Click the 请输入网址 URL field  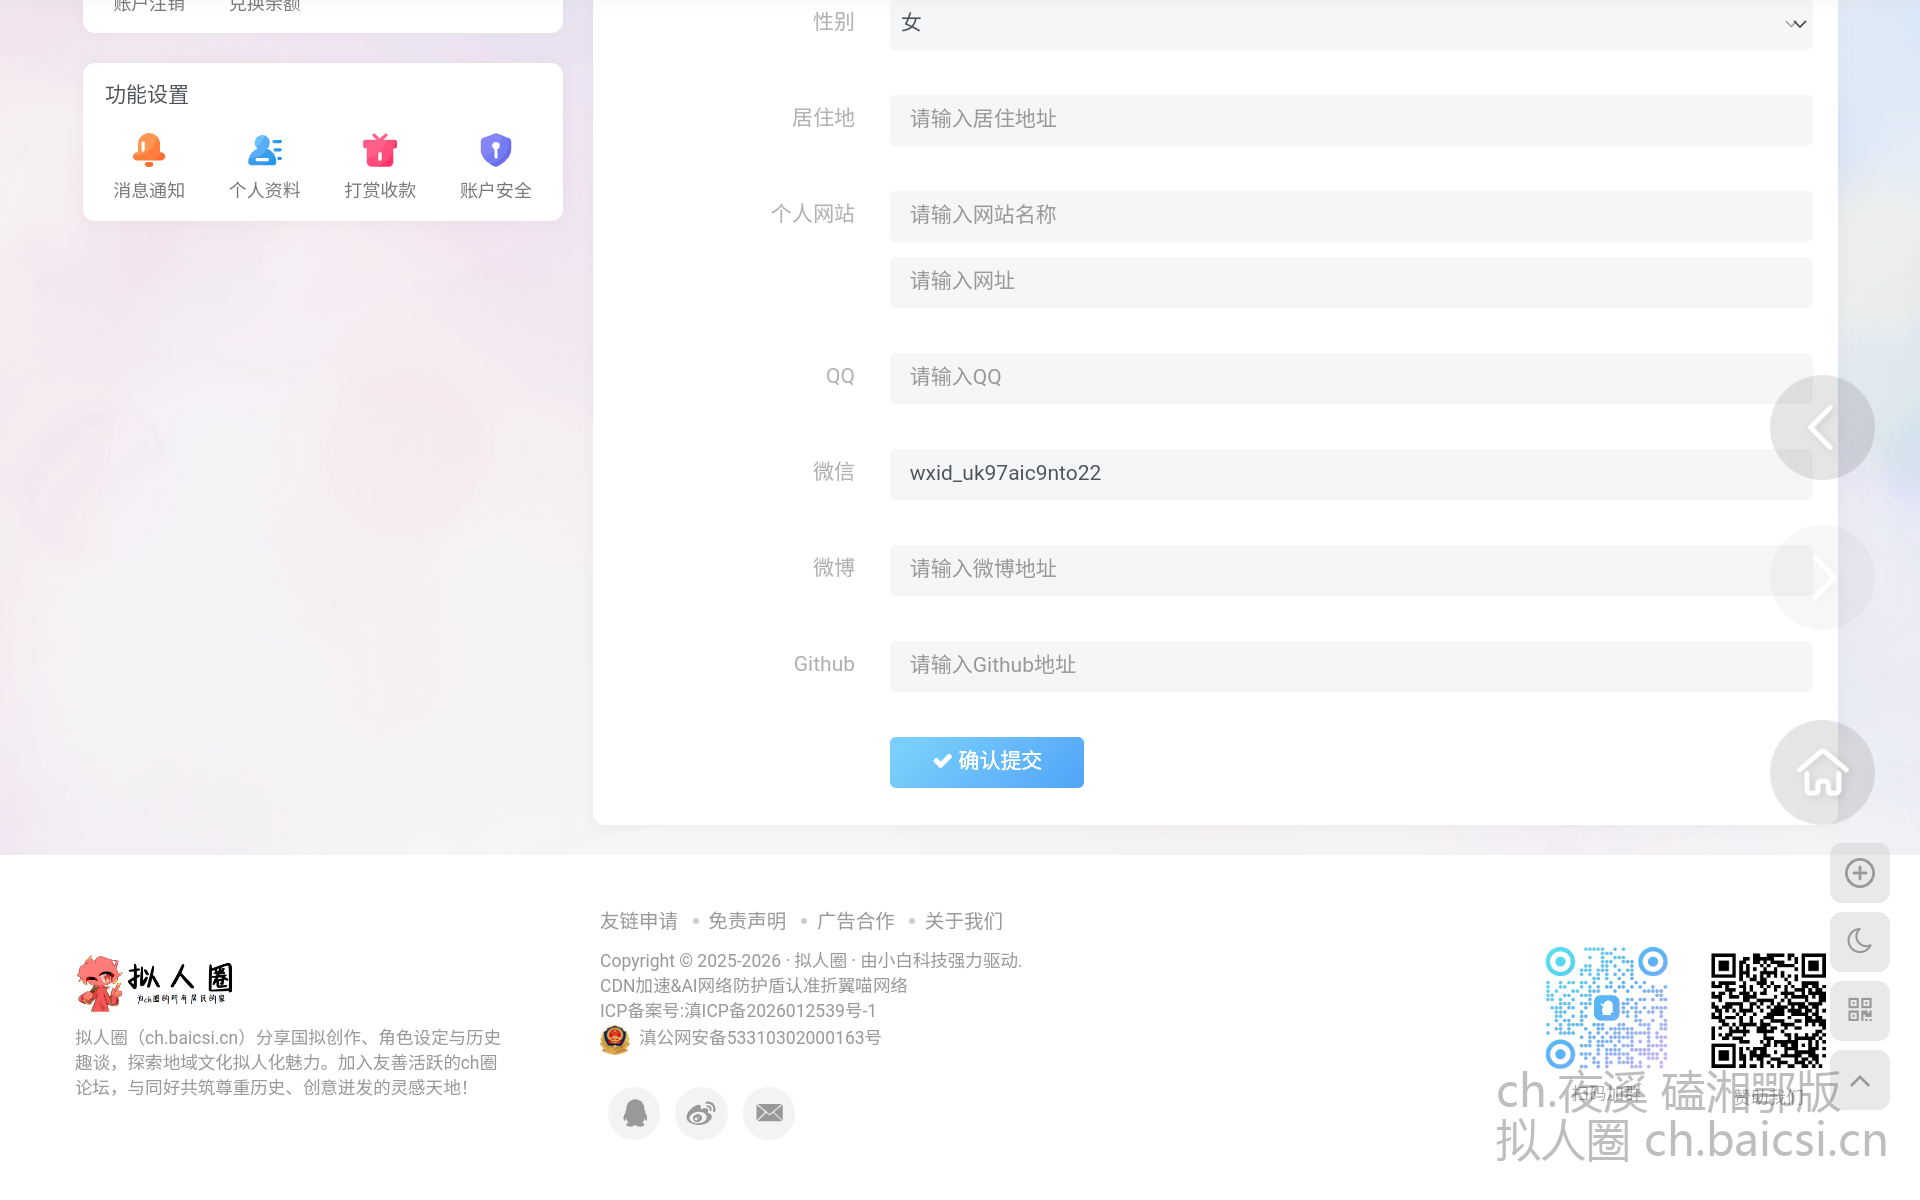pos(1351,282)
